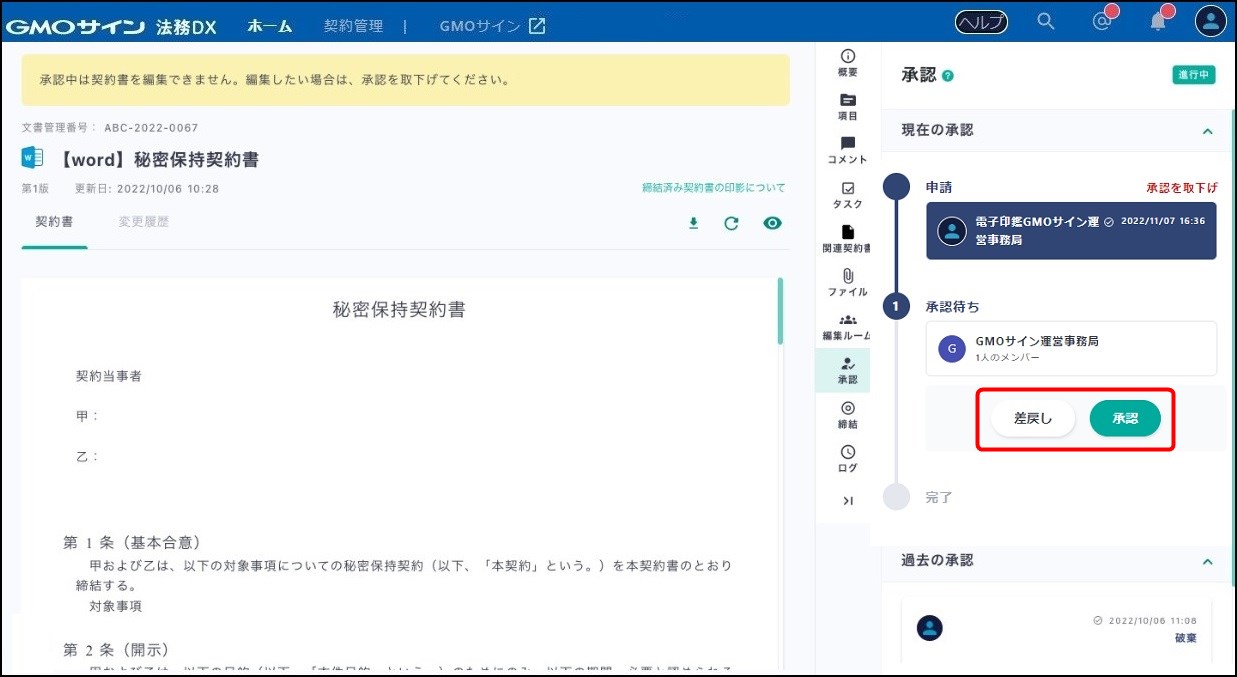Open search with magnifier icon
1237x677 pixels.
1046,21
